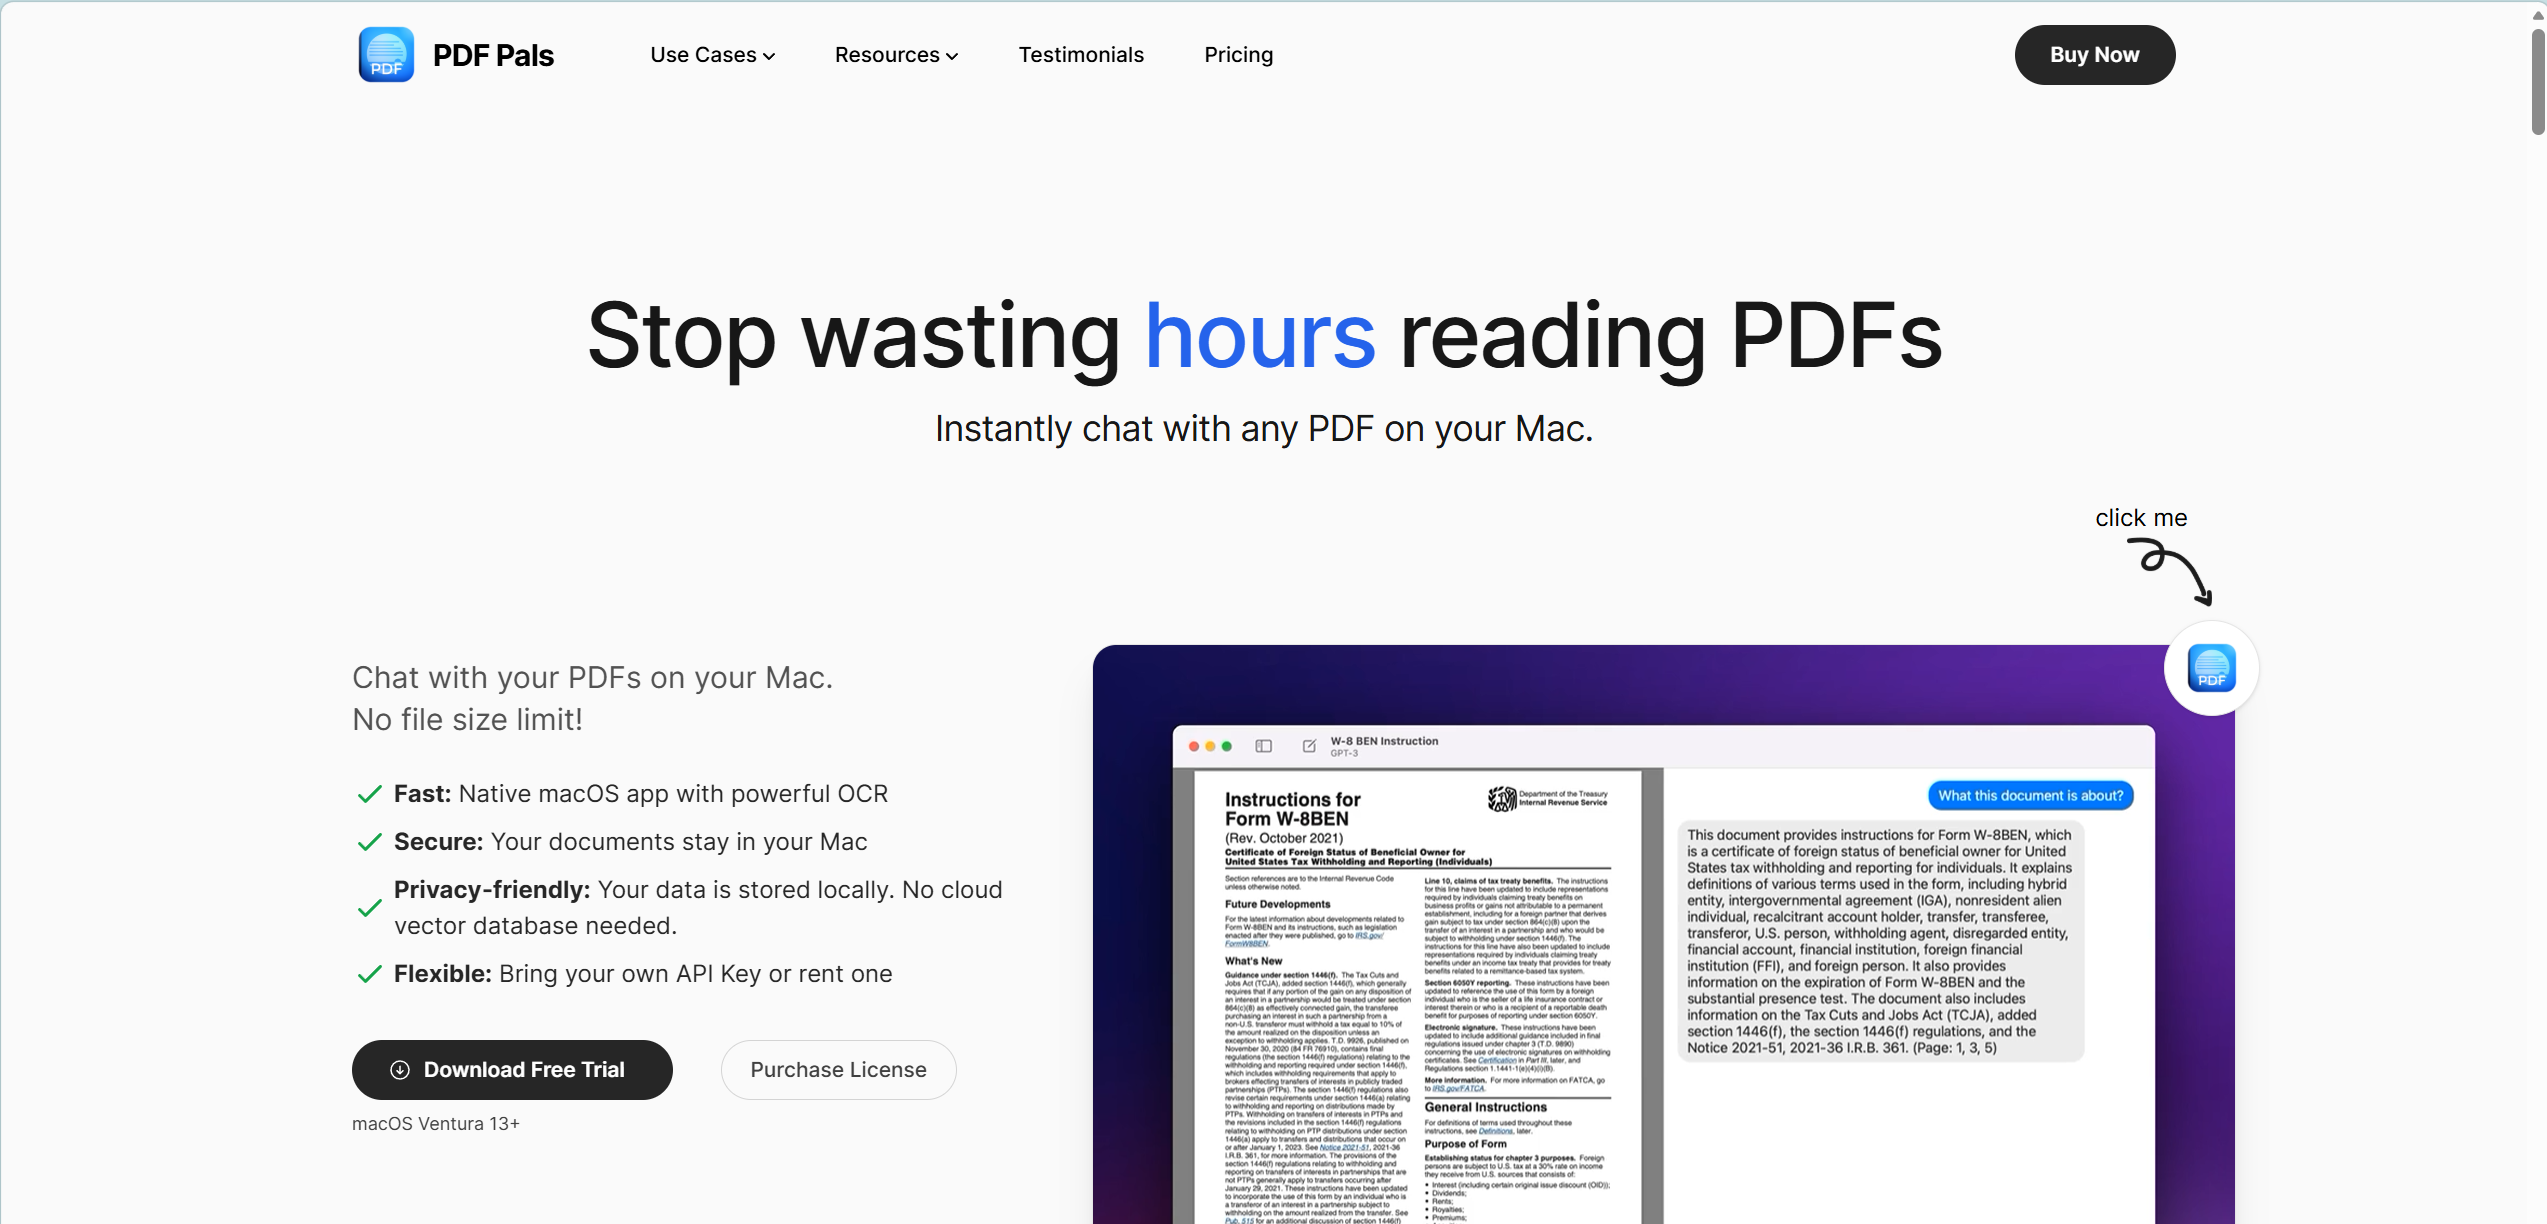Open the PDF Pals brand name link
The image size is (2547, 1224).
tap(493, 55)
